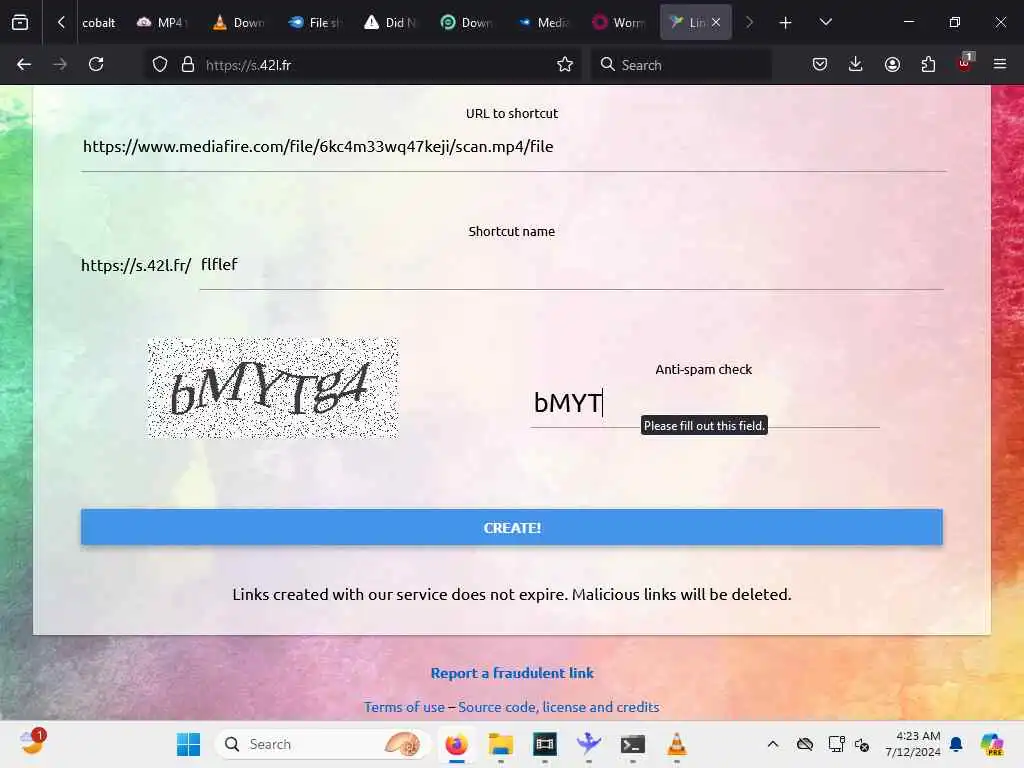The image size is (1024, 768).
Task: Expand the list all tabs dropdown
Action: click(x=825, y=22)
